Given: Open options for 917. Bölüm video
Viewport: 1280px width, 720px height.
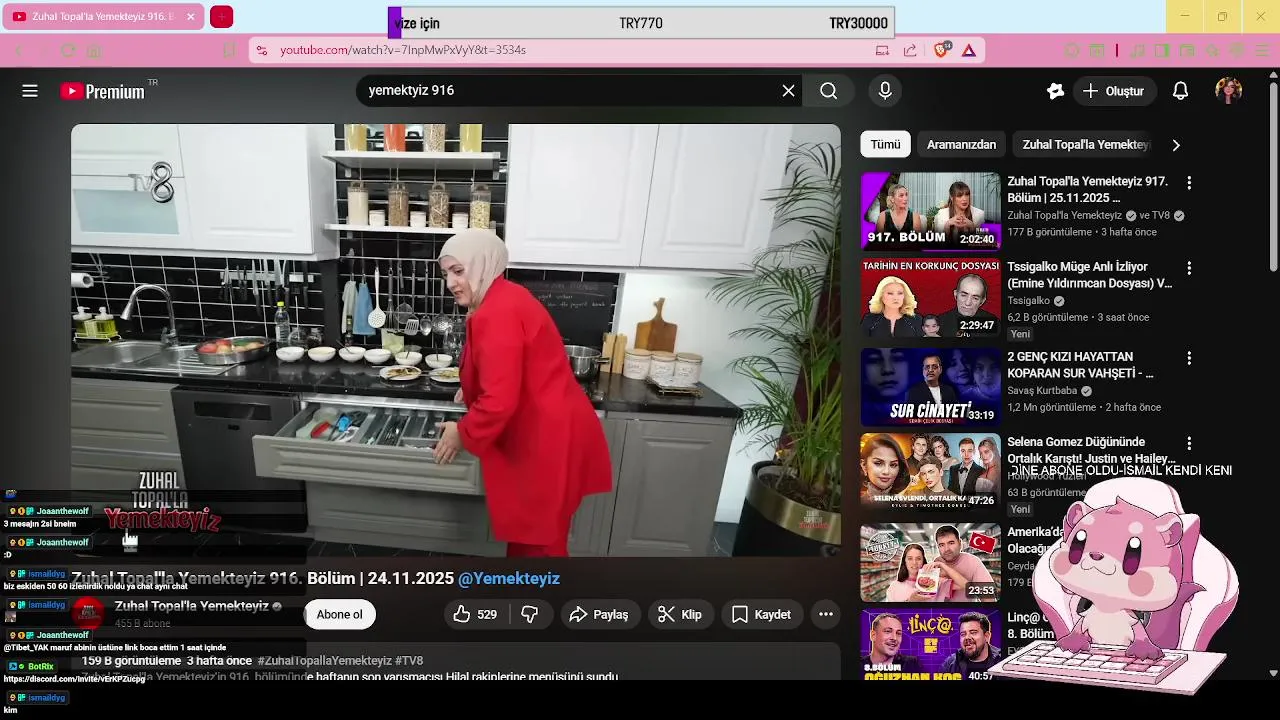Looking at the screenshot, I should [x=1189, y=183].
